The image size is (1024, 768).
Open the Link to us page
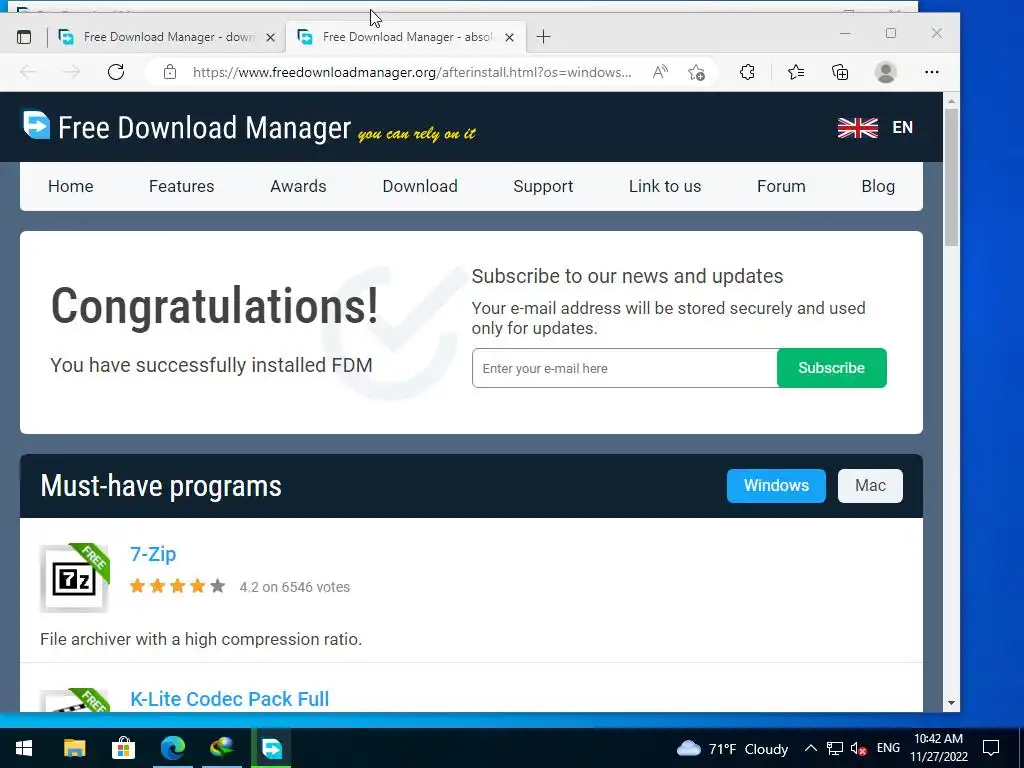point(665,186)
